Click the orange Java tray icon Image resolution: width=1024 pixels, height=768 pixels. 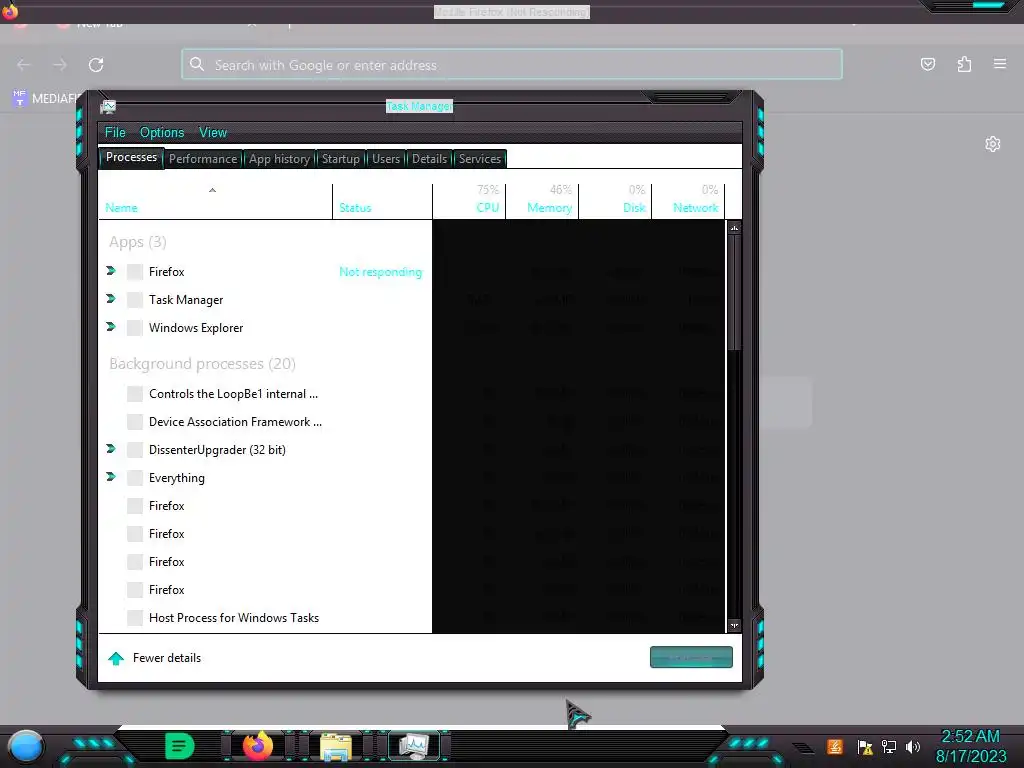[x=835, y=746]
